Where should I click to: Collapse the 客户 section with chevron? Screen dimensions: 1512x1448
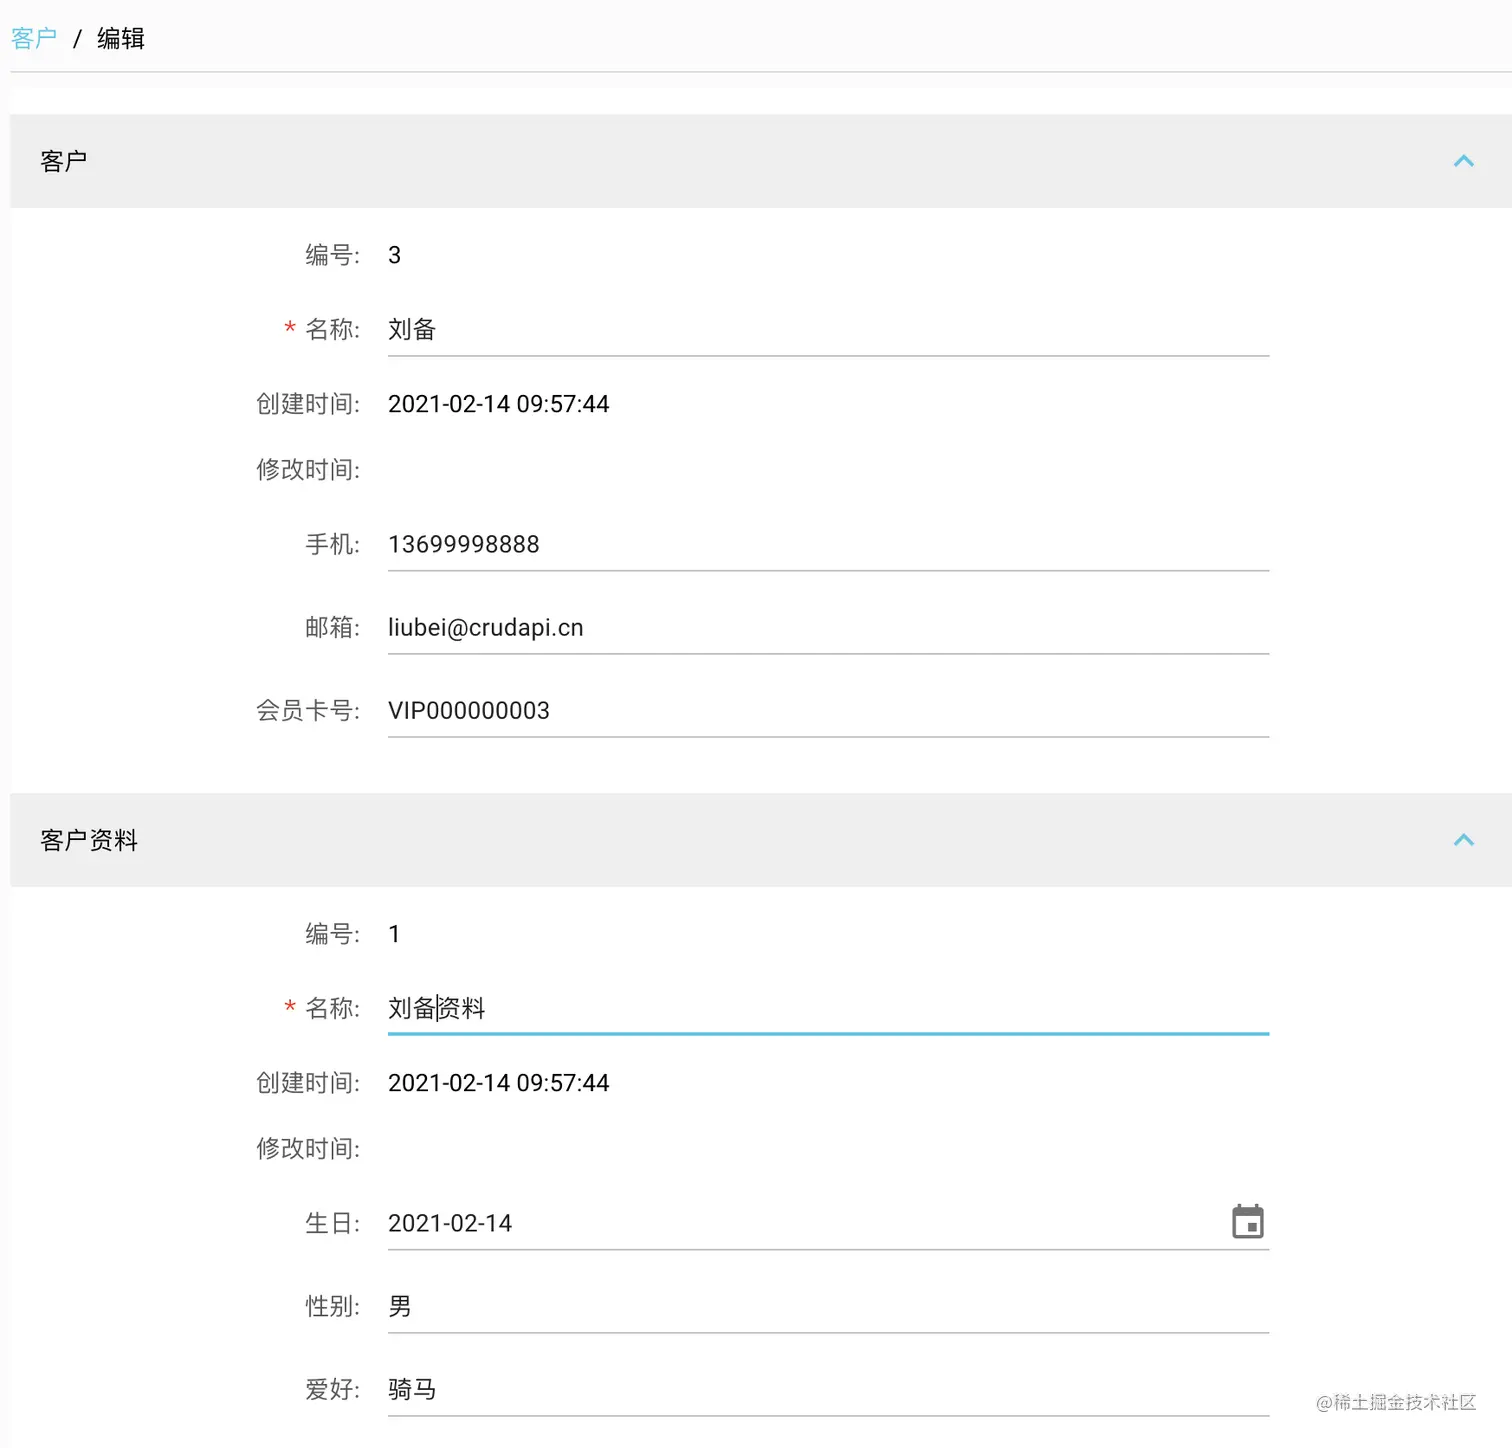(x=1463, y=161)
